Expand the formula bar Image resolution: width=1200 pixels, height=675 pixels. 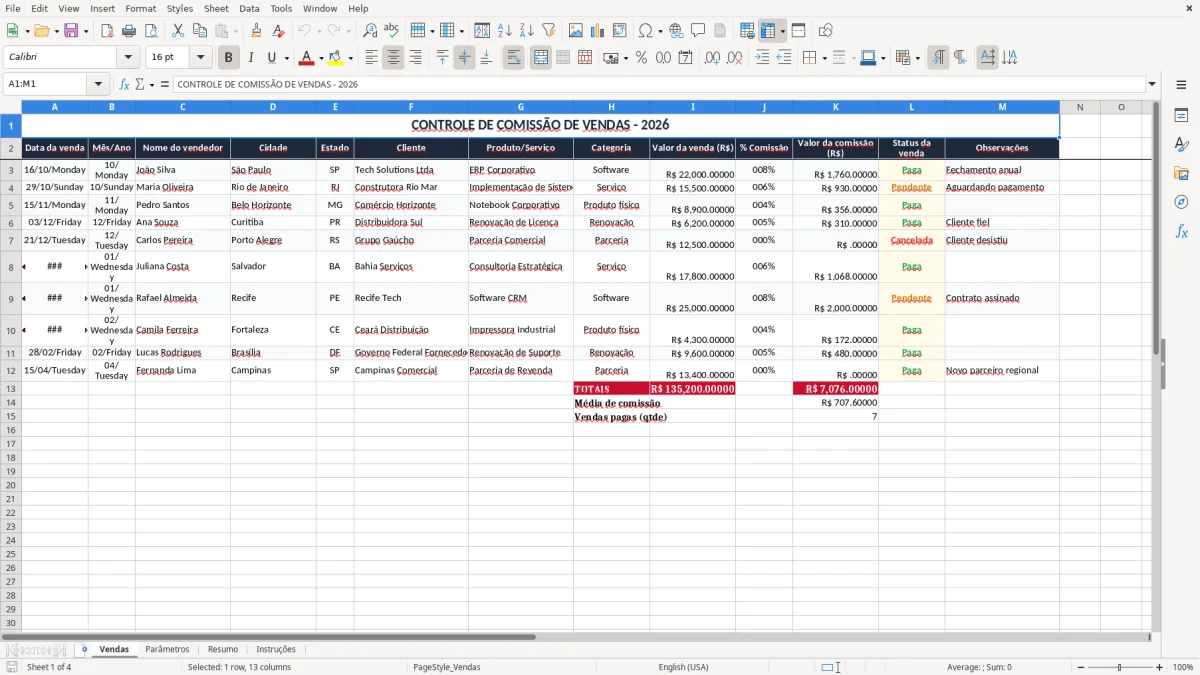coord(1152,84)
